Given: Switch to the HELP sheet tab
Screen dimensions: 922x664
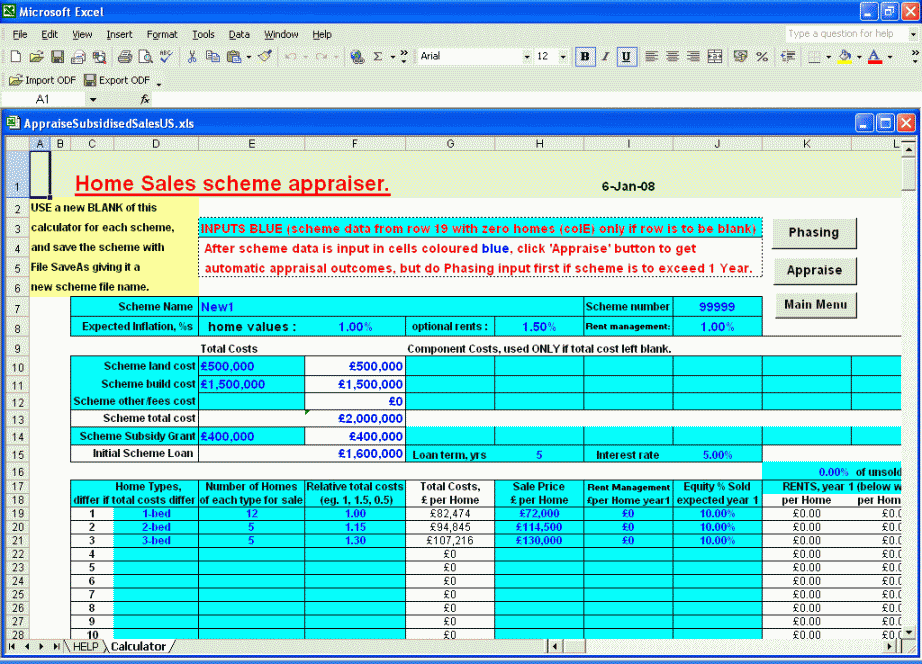Looking at the screenshot, I should (85, 646).
